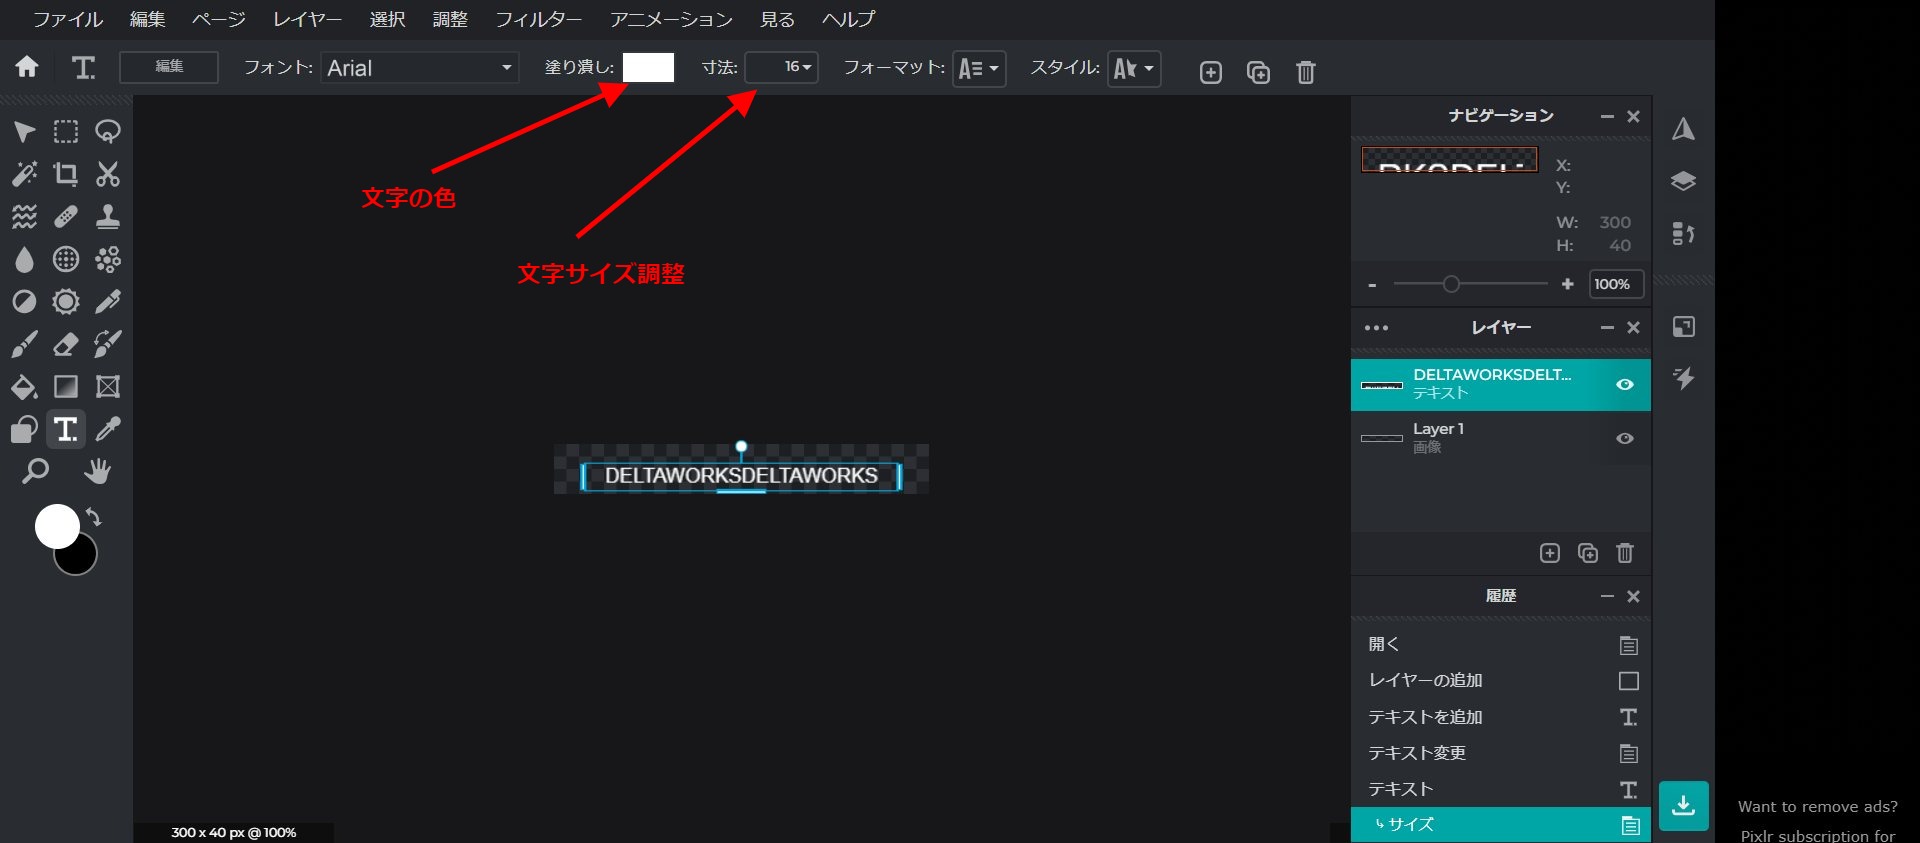Screen dimensions: 1920x843
Task: Click the Home icon
Action: (x=27, y=67)
